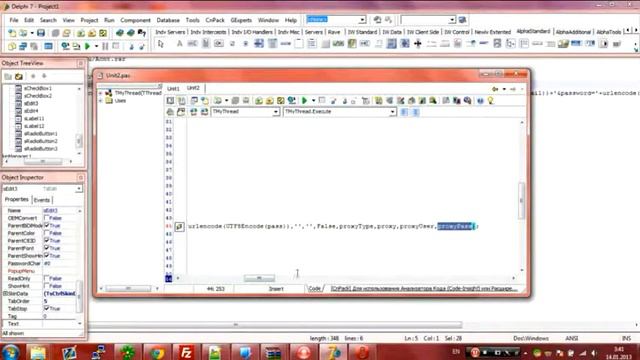
Task: Click the Save icon in main toolbar
Action: (41, 33)
